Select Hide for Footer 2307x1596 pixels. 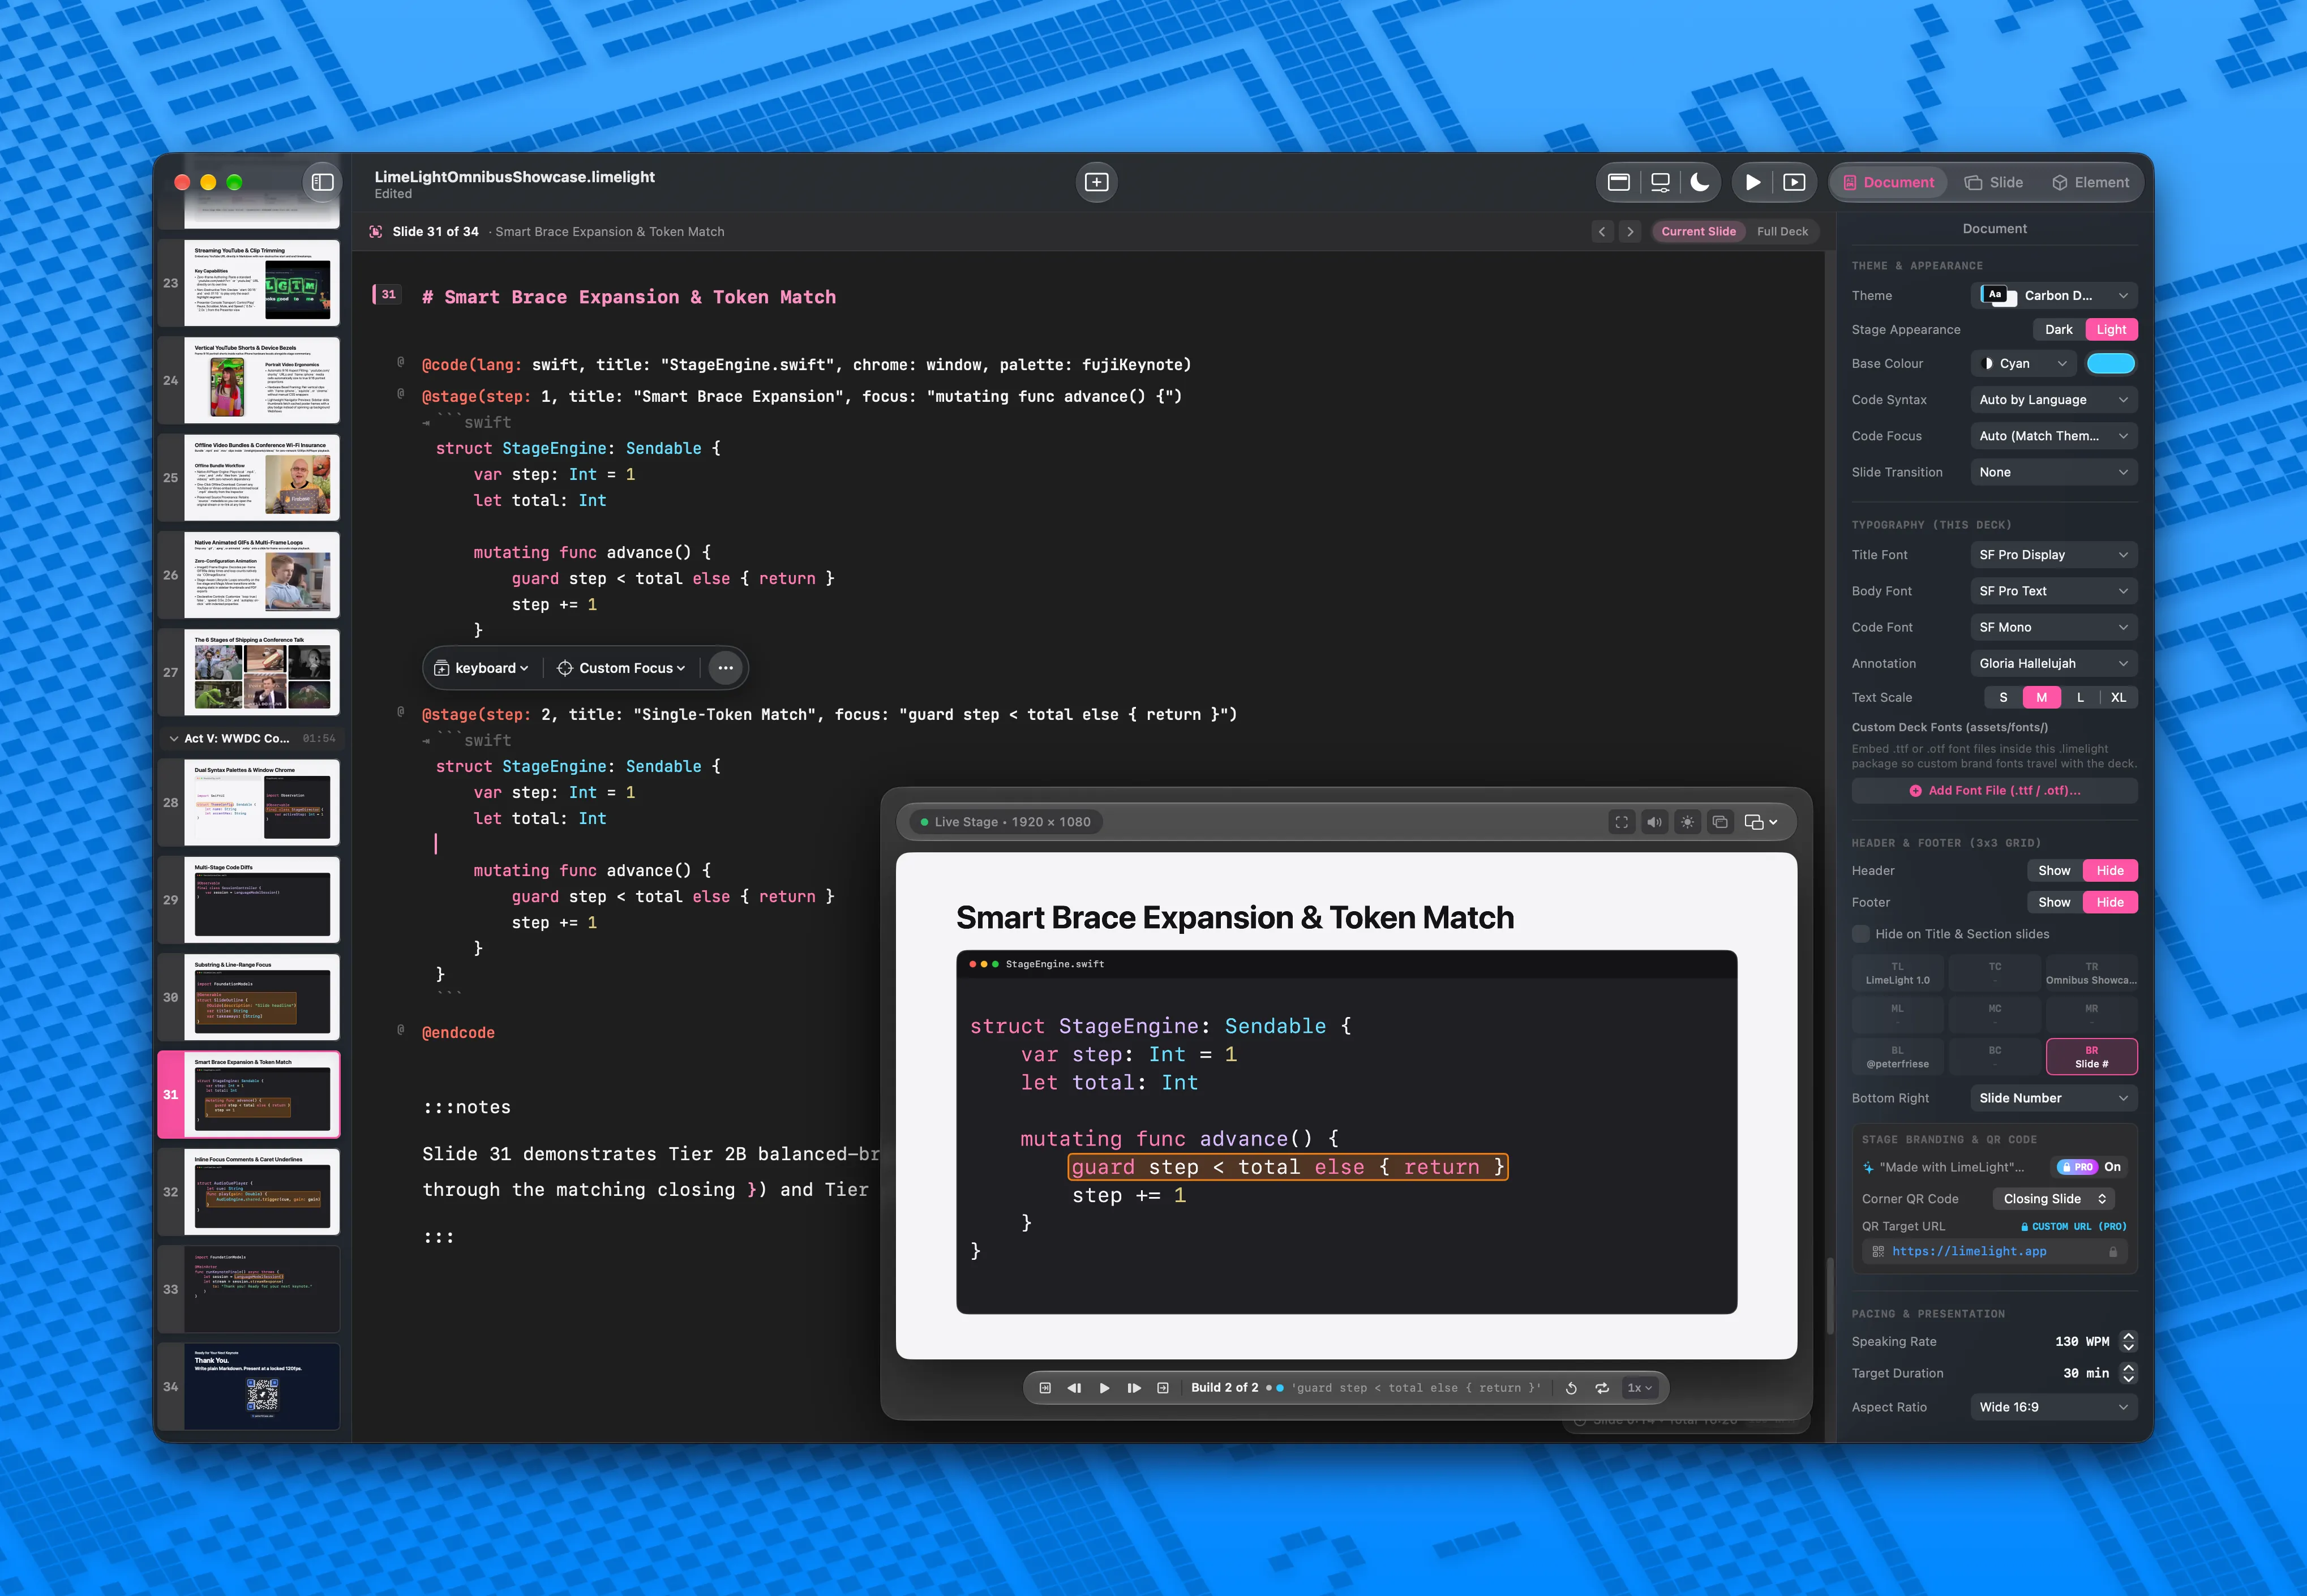click(x=2110, y=902)
